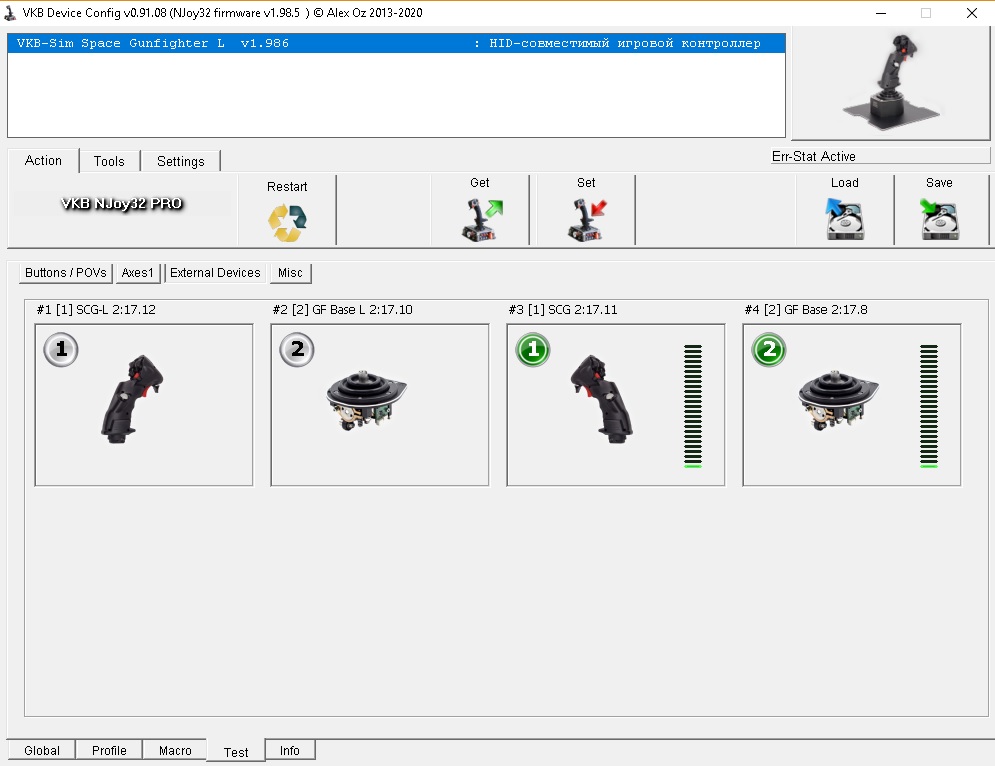Click the Err-Stat Active status field
The width and height of the screenshot is (995, 766).
880,156
